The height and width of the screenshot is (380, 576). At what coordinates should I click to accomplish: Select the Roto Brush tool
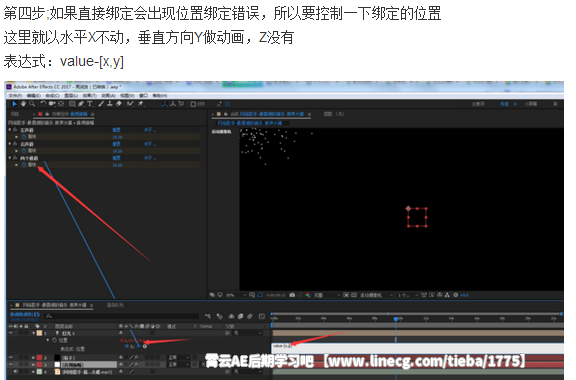(x=130, y=104)
